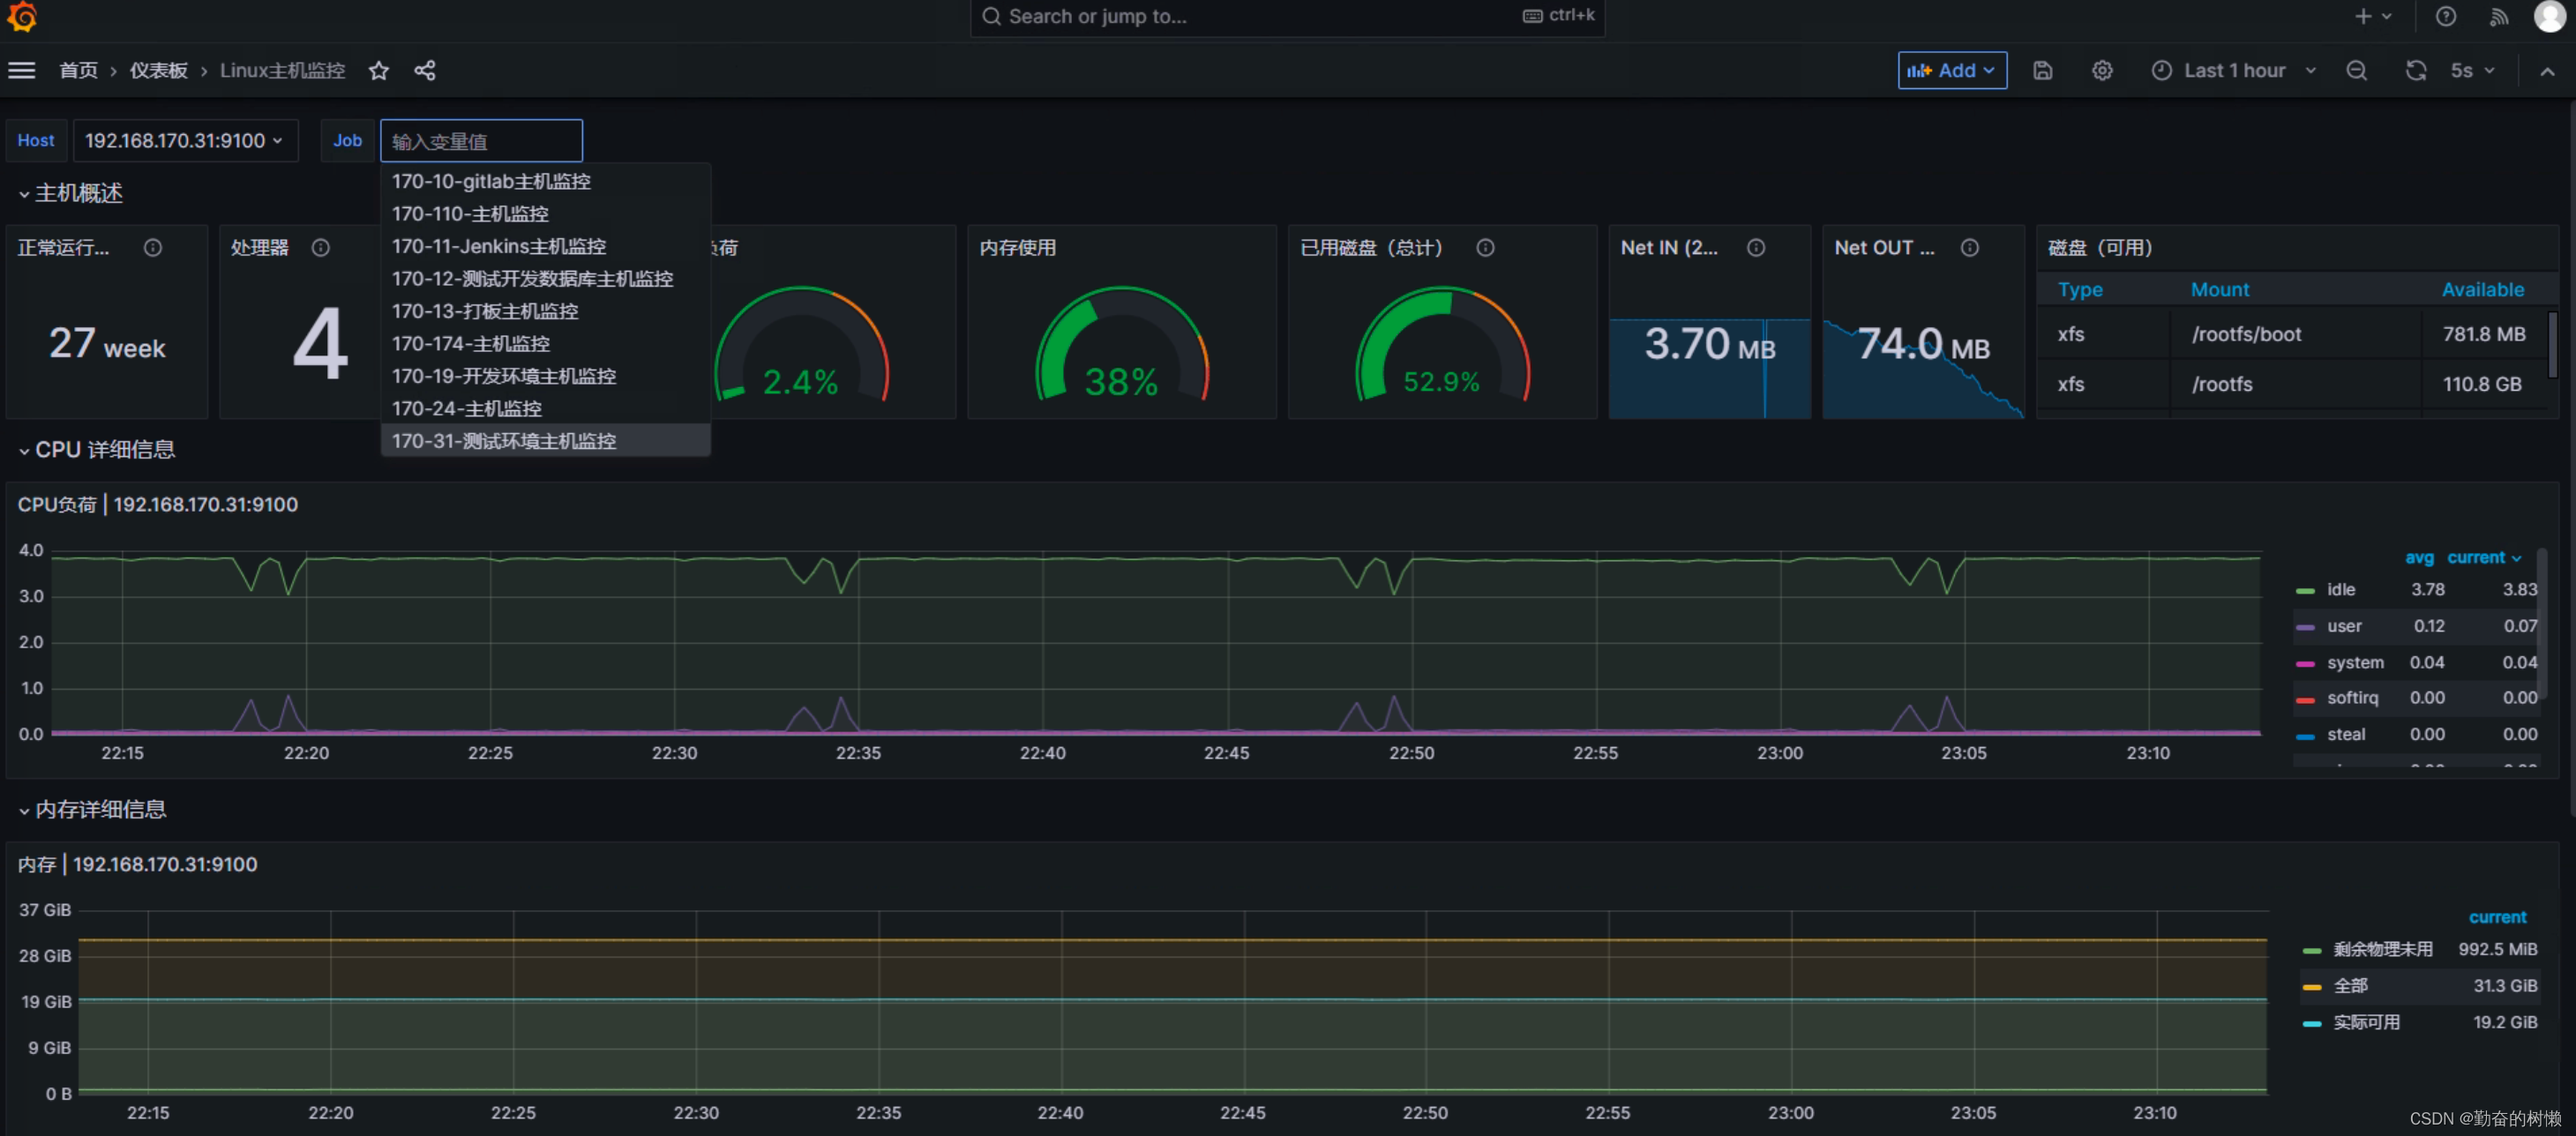Go to 首页 breadcrumb

(79, 70)
